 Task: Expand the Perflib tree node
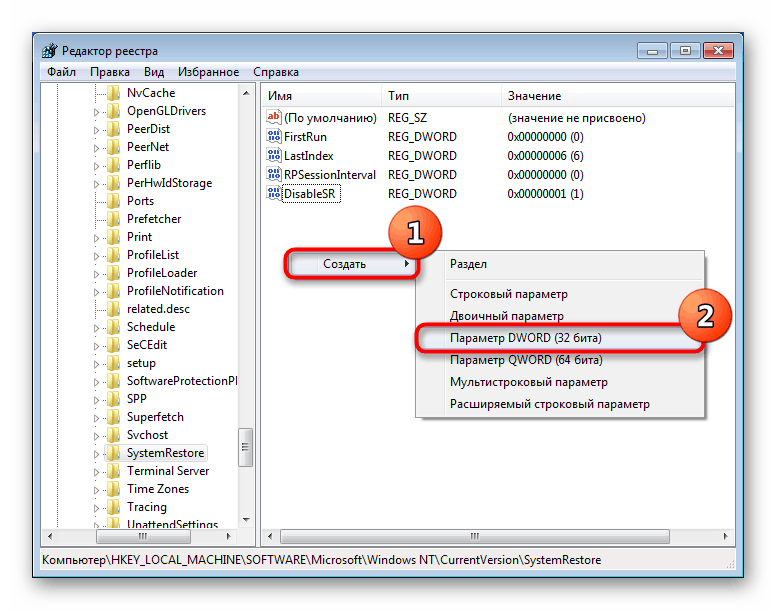coord(97,166)
